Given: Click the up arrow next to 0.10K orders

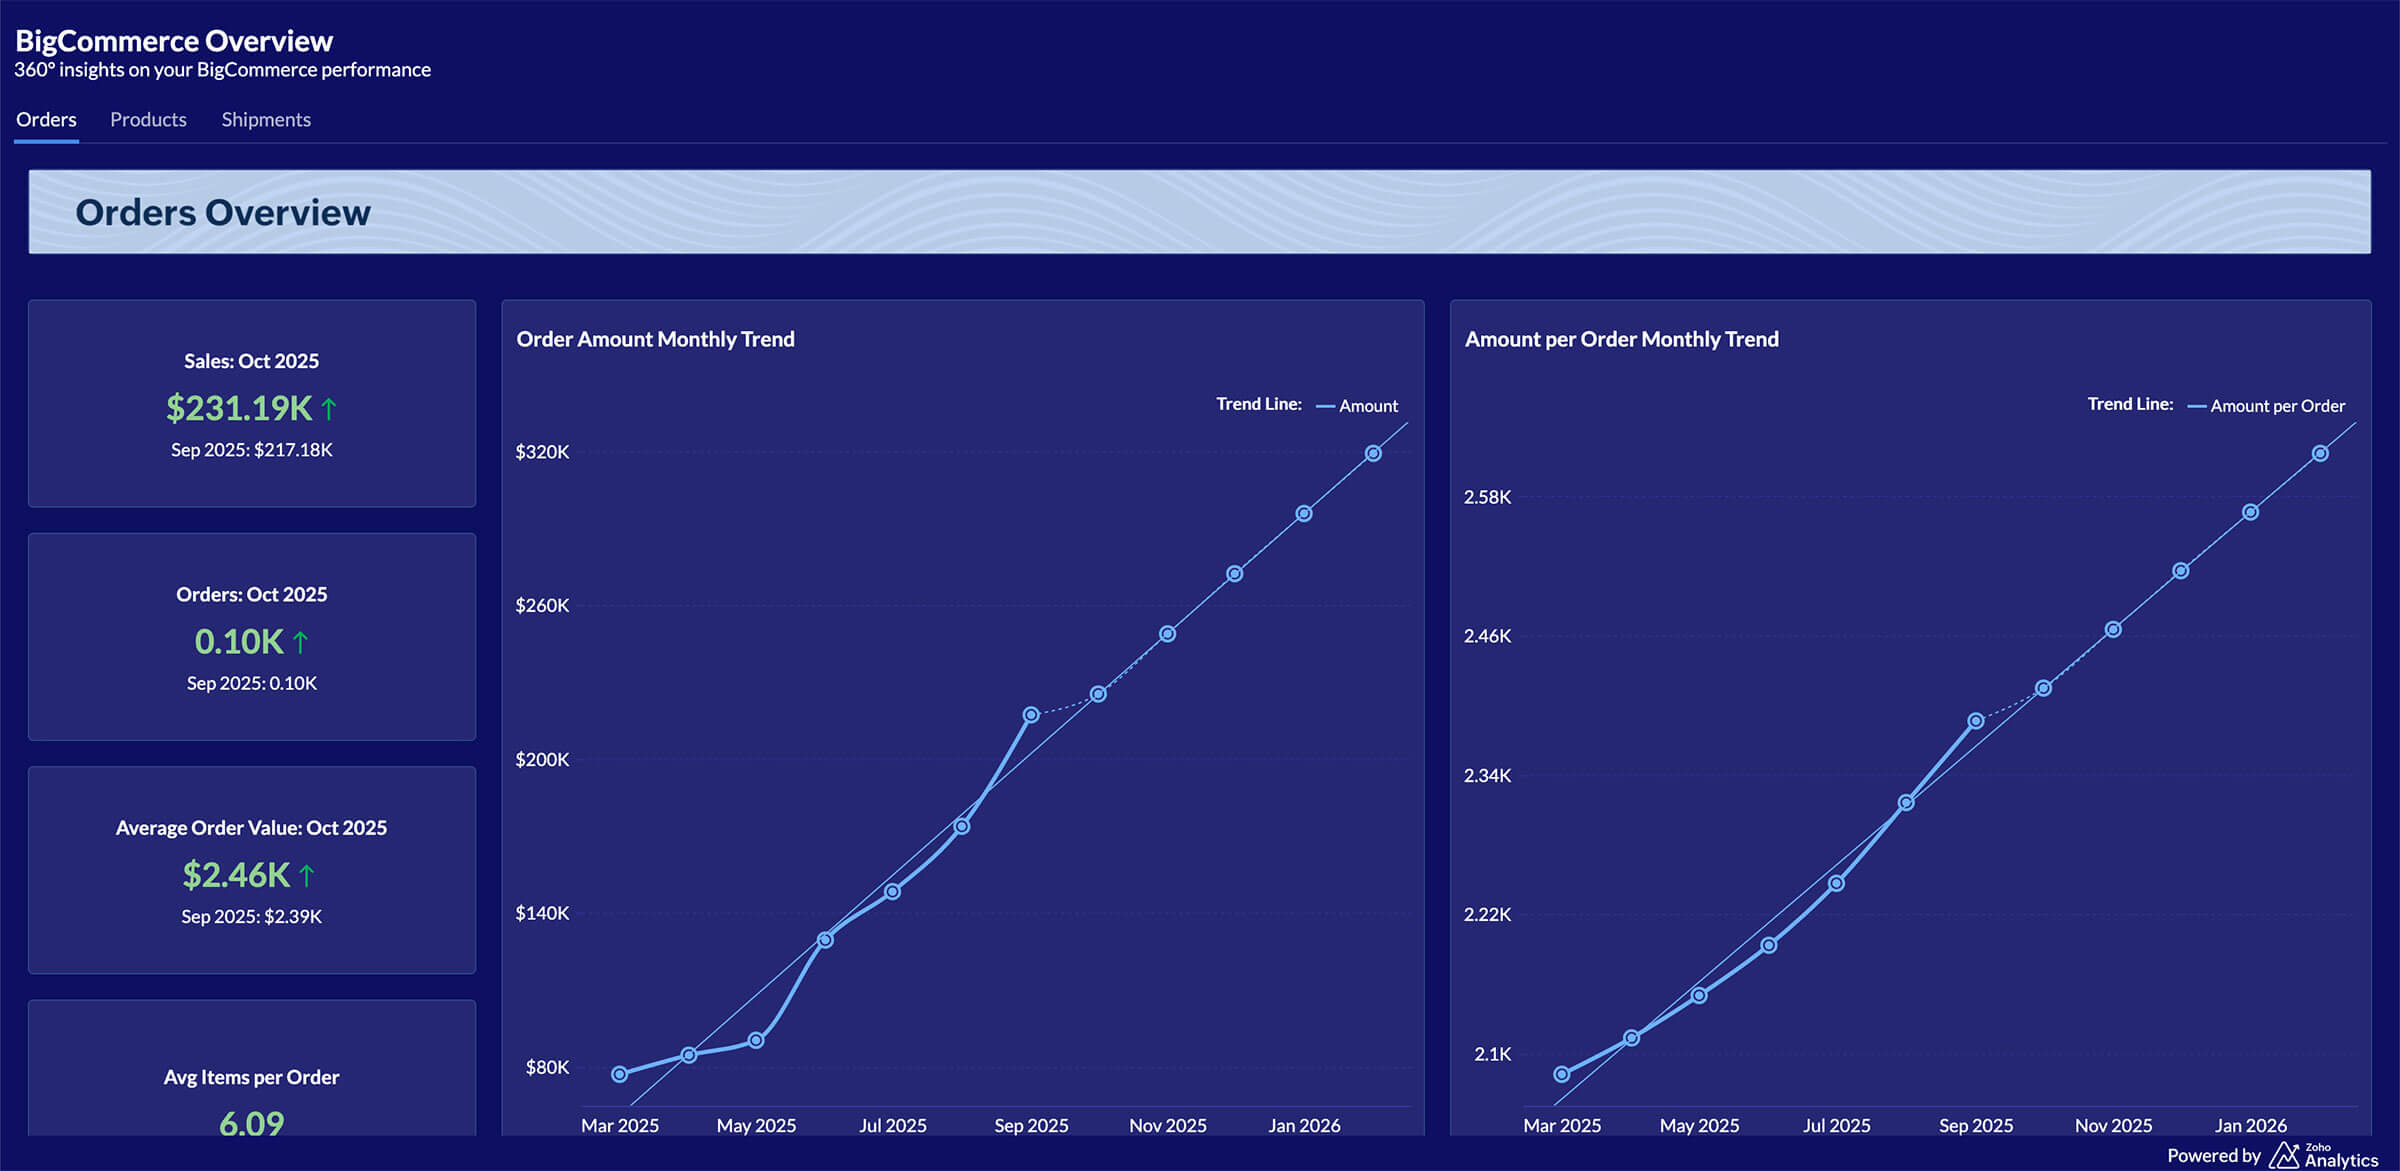Looking at the screenshot, I should click(x=300, y=642).
